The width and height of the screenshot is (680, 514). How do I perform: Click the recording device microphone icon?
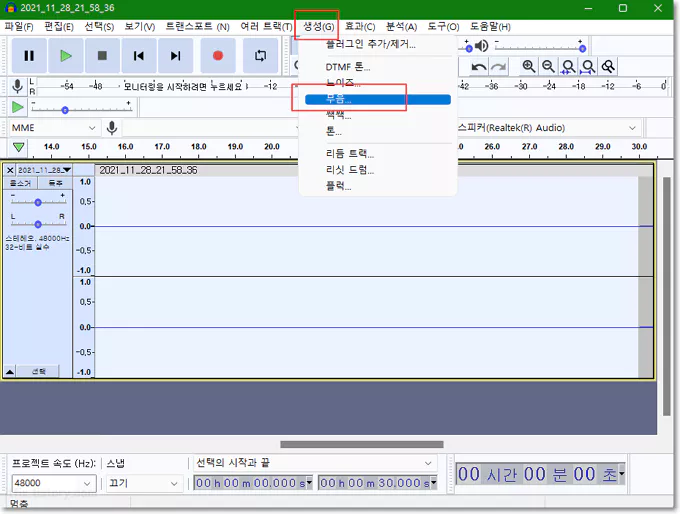point(112,128)
